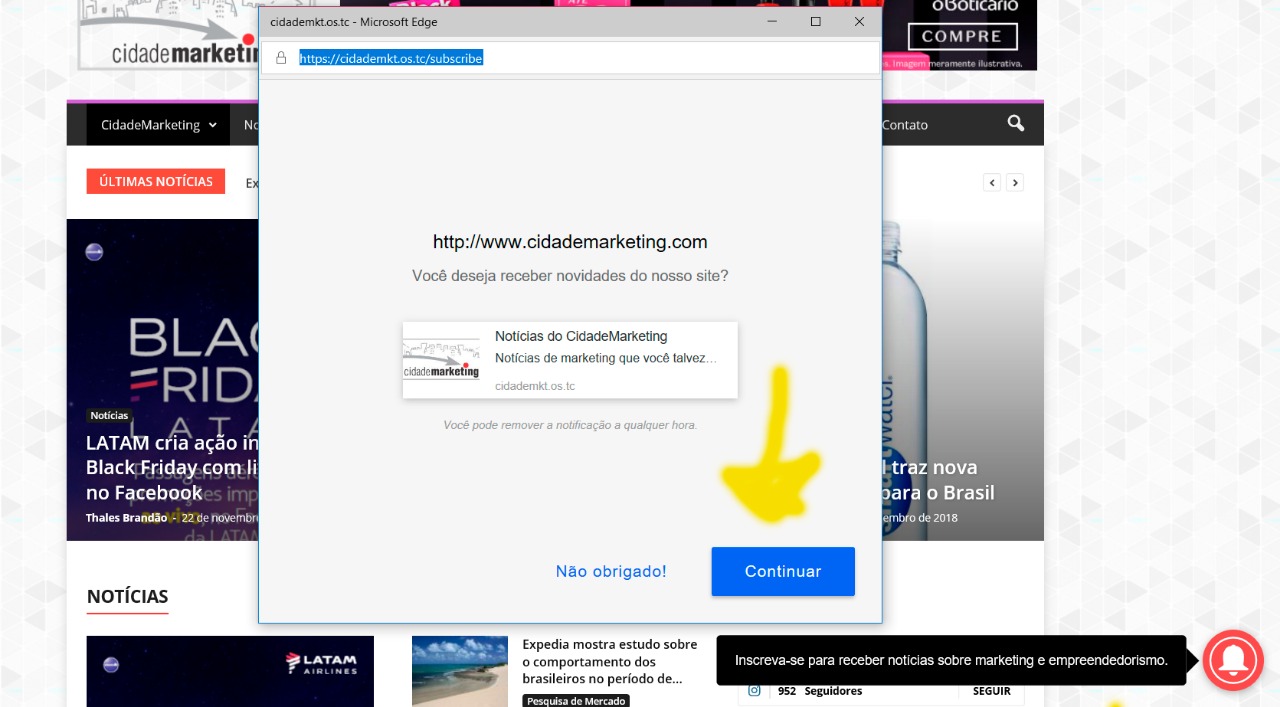This screenshot has width=1280, height=707.
Task: Open the Contato menu item
Action: (905, 125)
